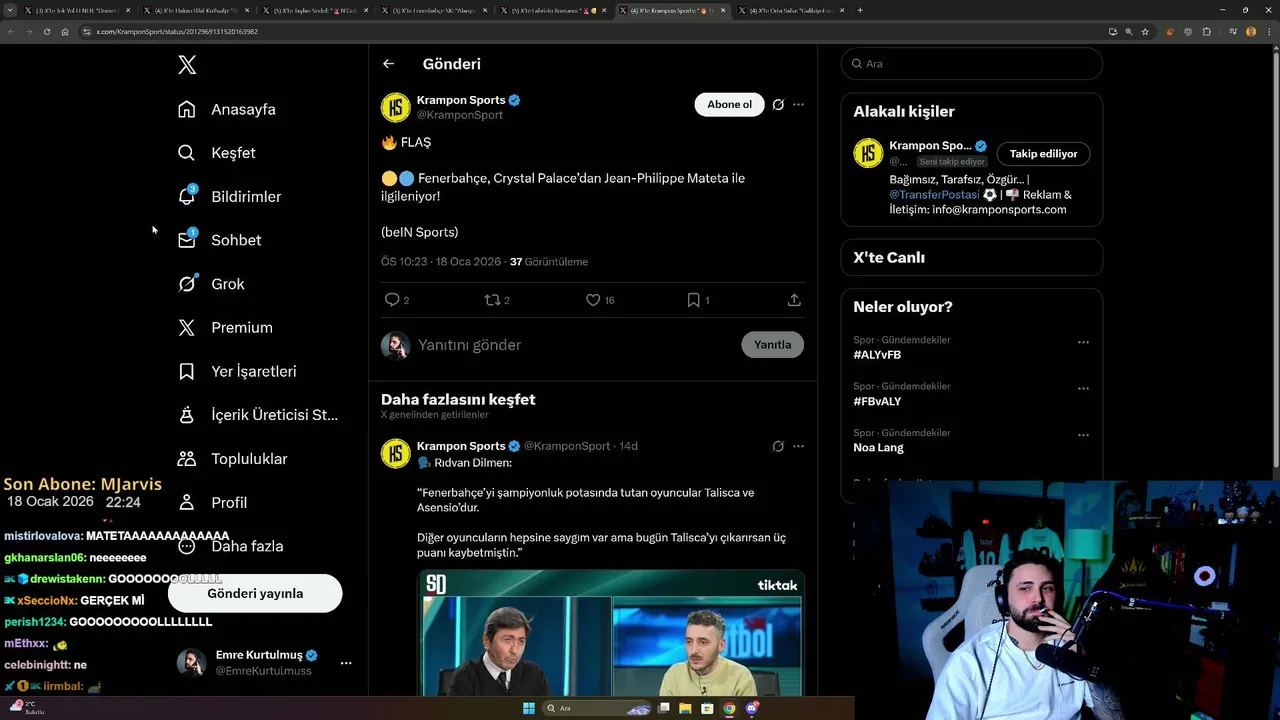
Task: Switch to the Fabrizio Romano tab
Action: [554, 10]
